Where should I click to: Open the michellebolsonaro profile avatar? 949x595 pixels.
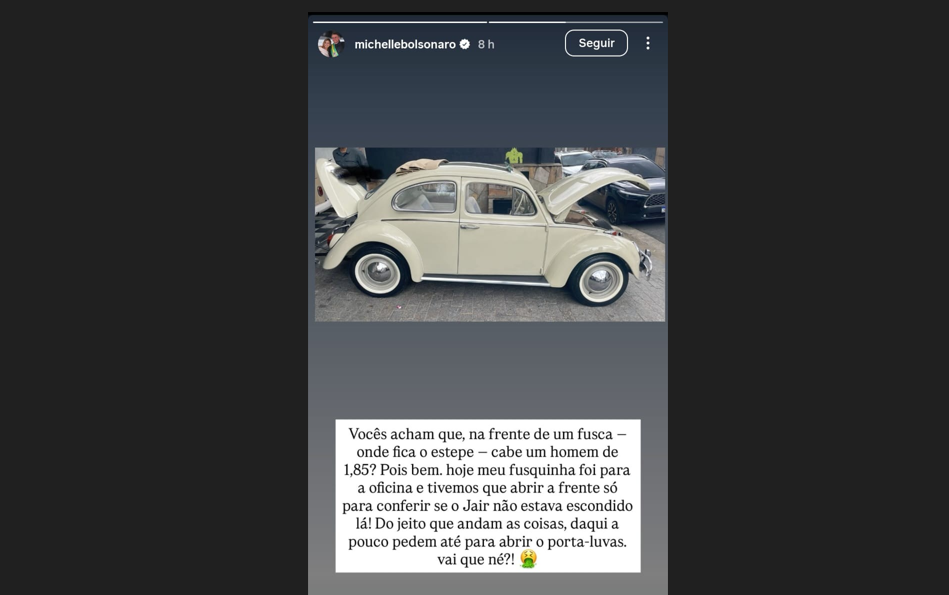tap(331, 44)
